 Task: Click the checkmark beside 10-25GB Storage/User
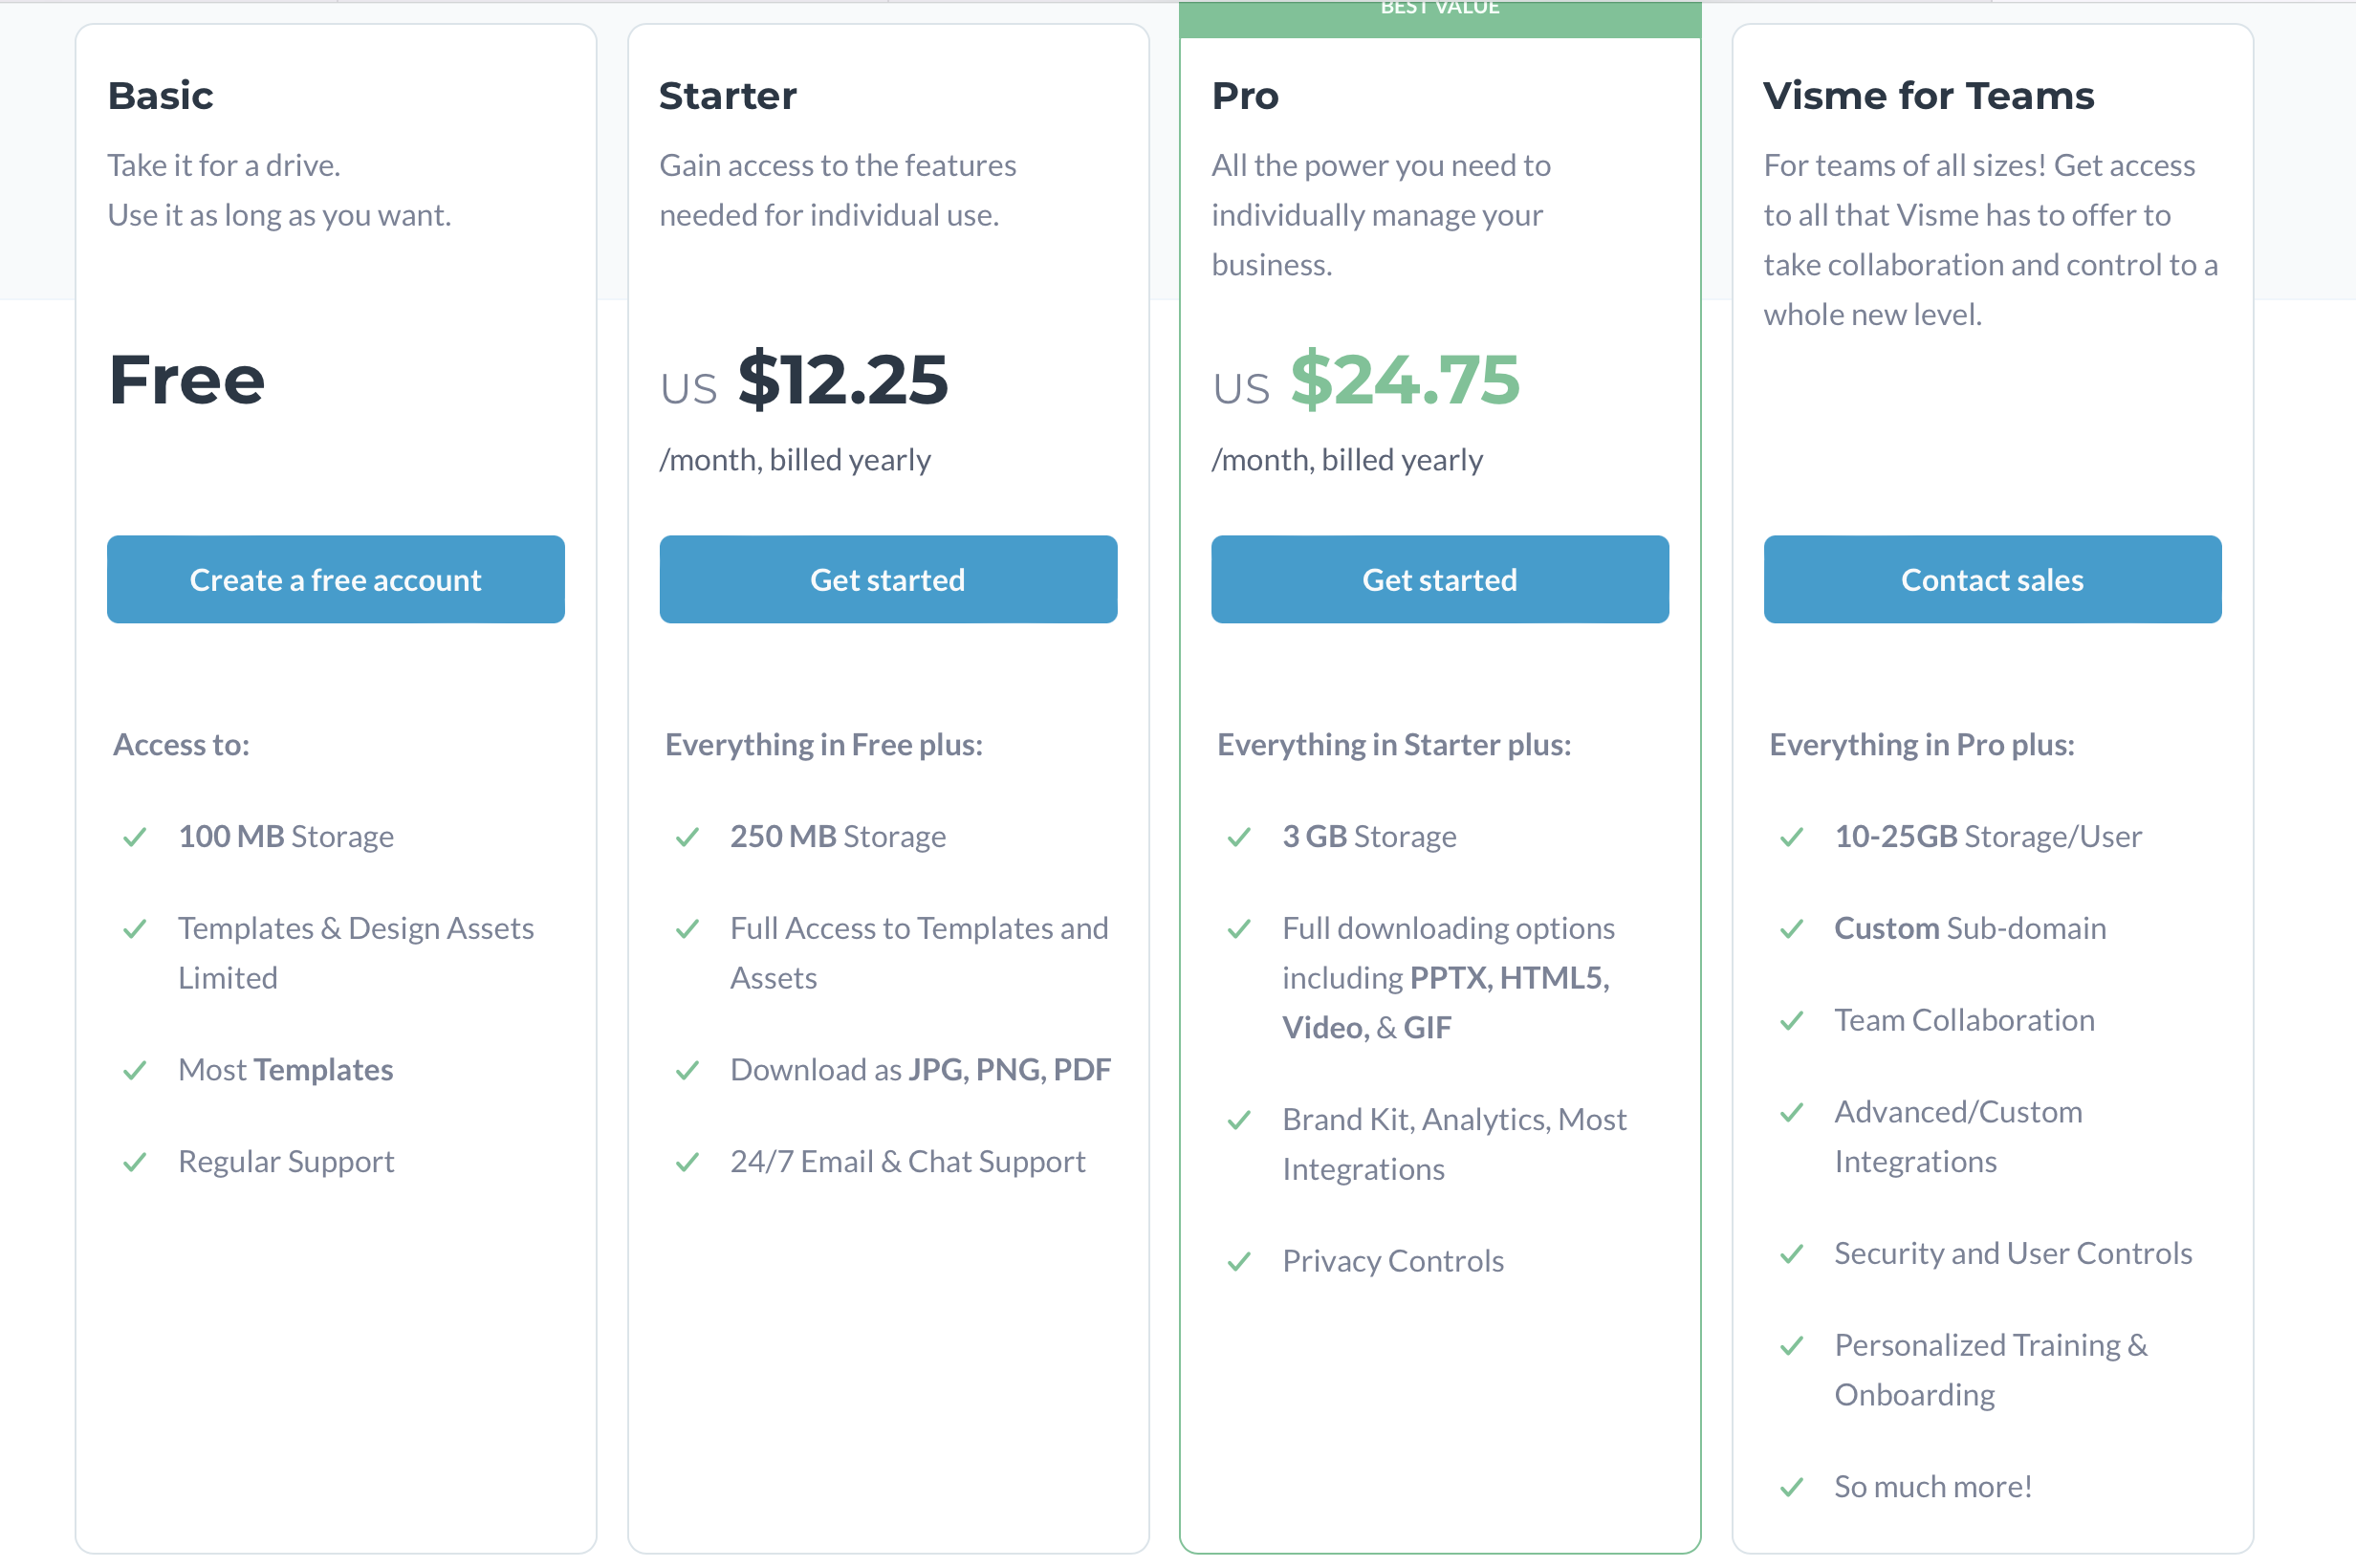pyautogui.click(x=1792, y=837)
